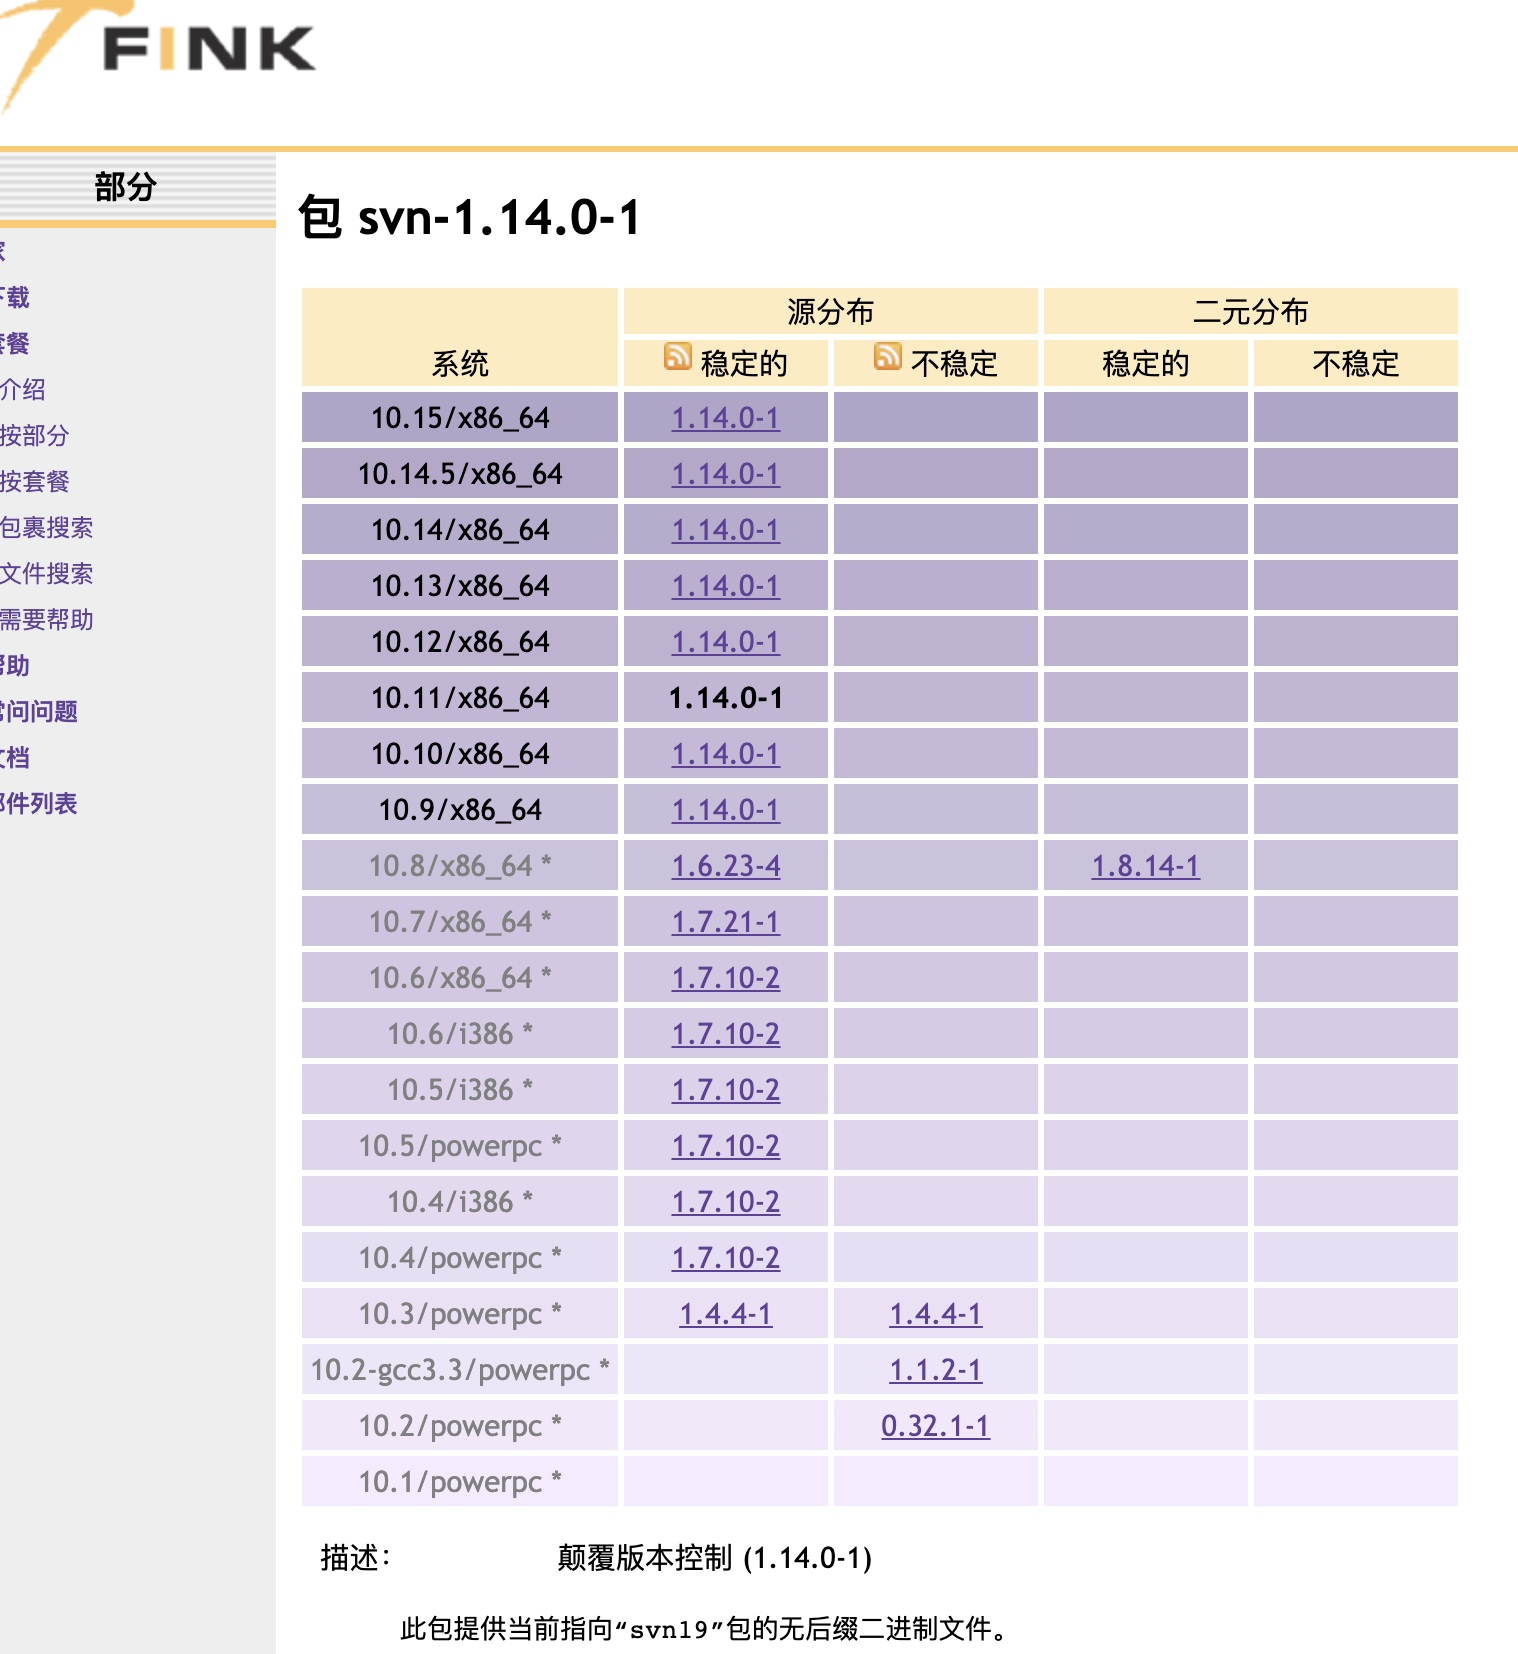Select 文件搜索 in the sidebar
Screen dimensions: 1518x1654
tap(46, 574)
